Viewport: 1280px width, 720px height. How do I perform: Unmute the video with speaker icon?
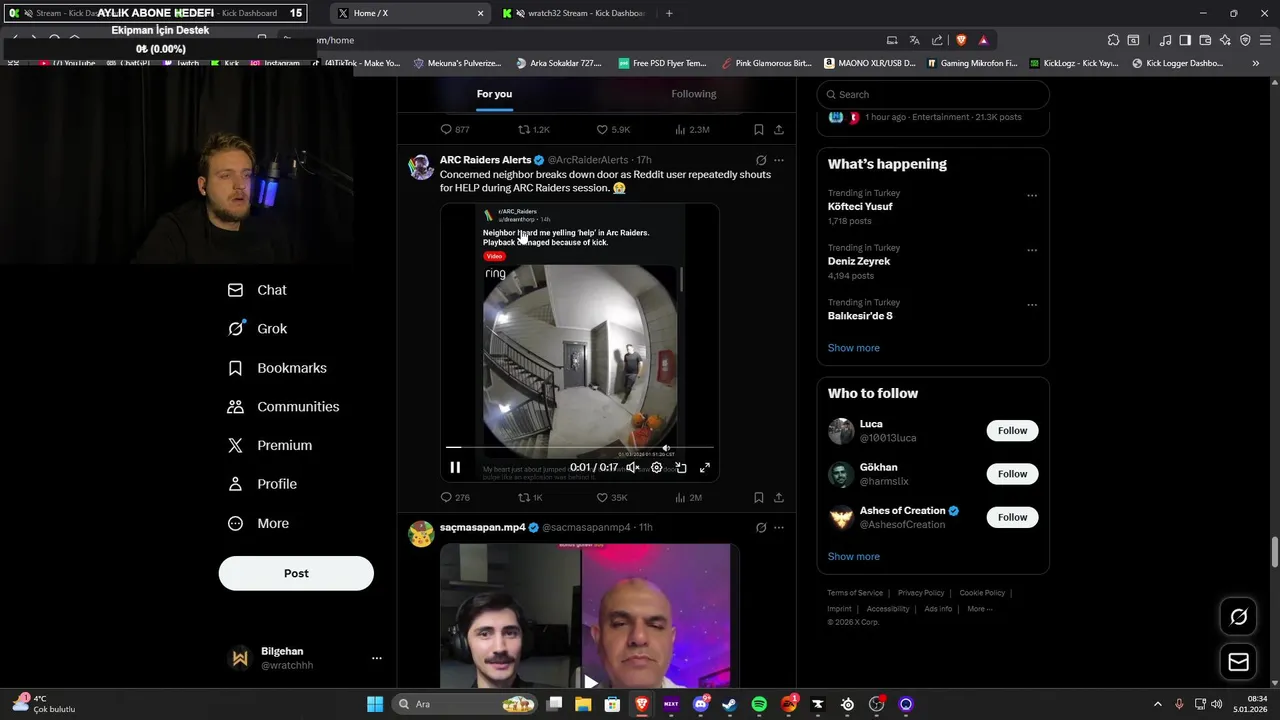tap(632, 467)
